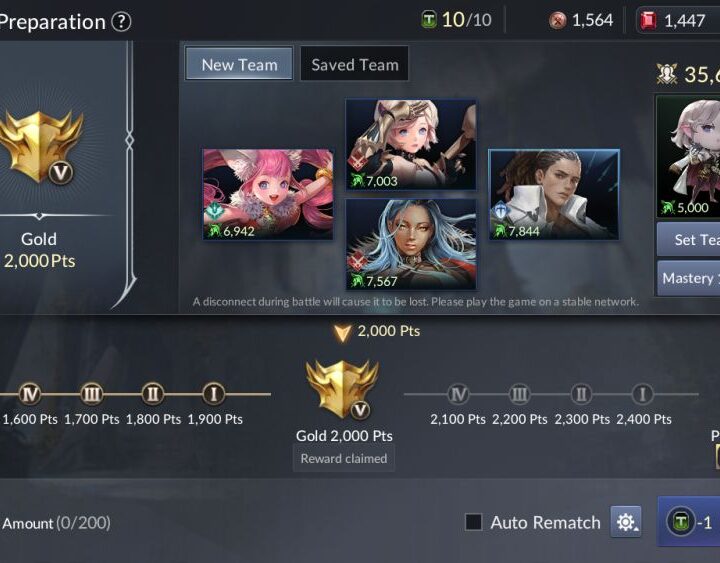Click the Set Team button
Screen dimensions: 720x563
pos(688,239)
